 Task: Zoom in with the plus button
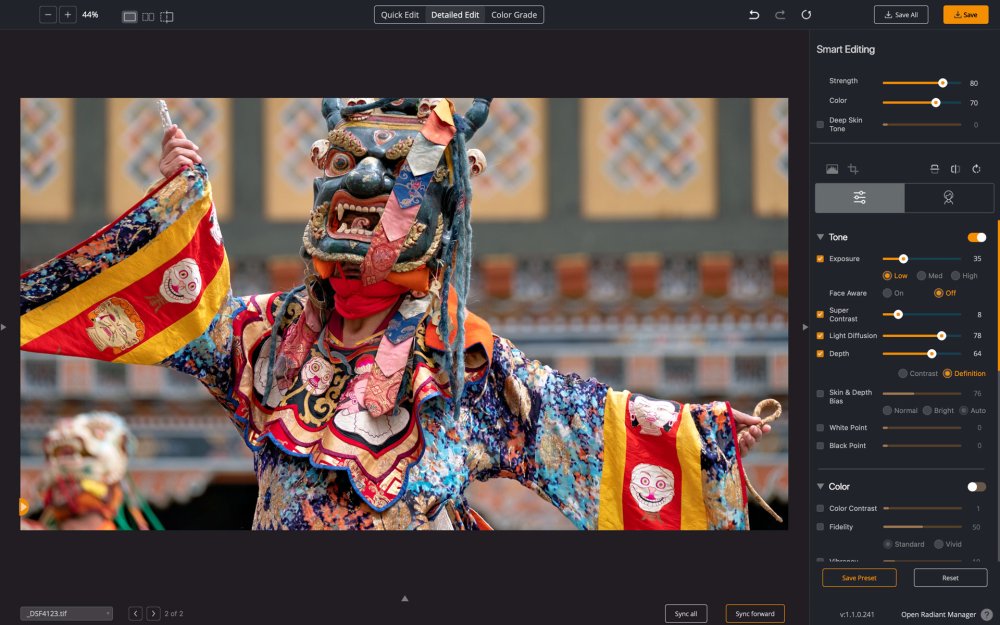click(x=68, y=15)
